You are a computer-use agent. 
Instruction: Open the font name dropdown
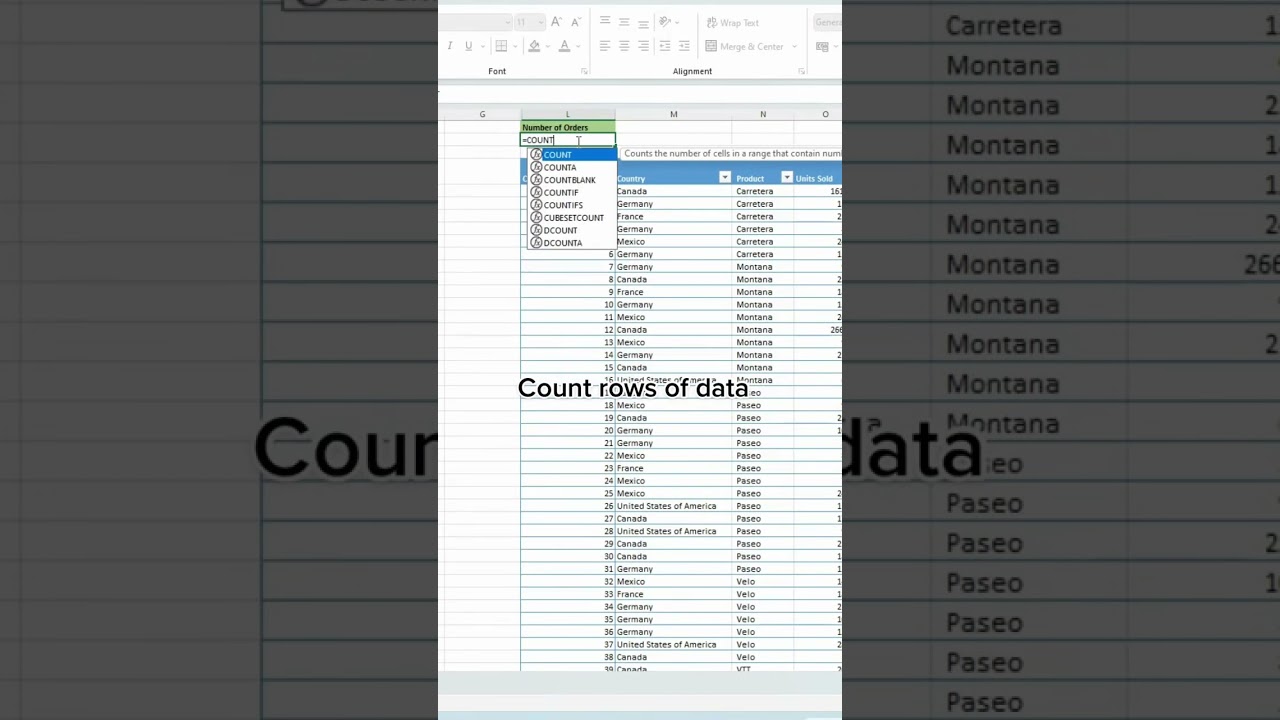(508, 22)
